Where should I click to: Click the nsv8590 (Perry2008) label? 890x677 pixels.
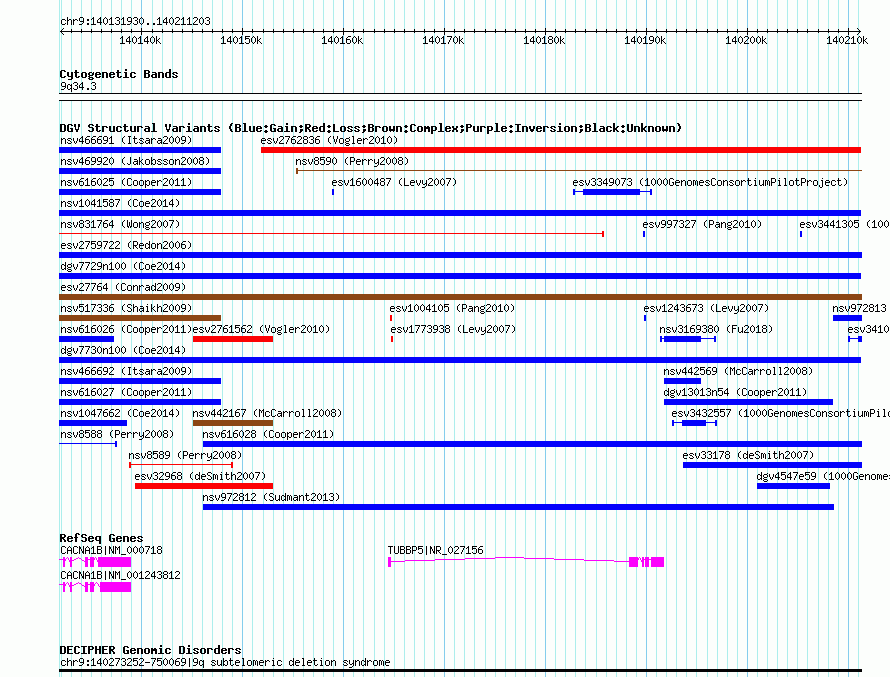point(352,161)
